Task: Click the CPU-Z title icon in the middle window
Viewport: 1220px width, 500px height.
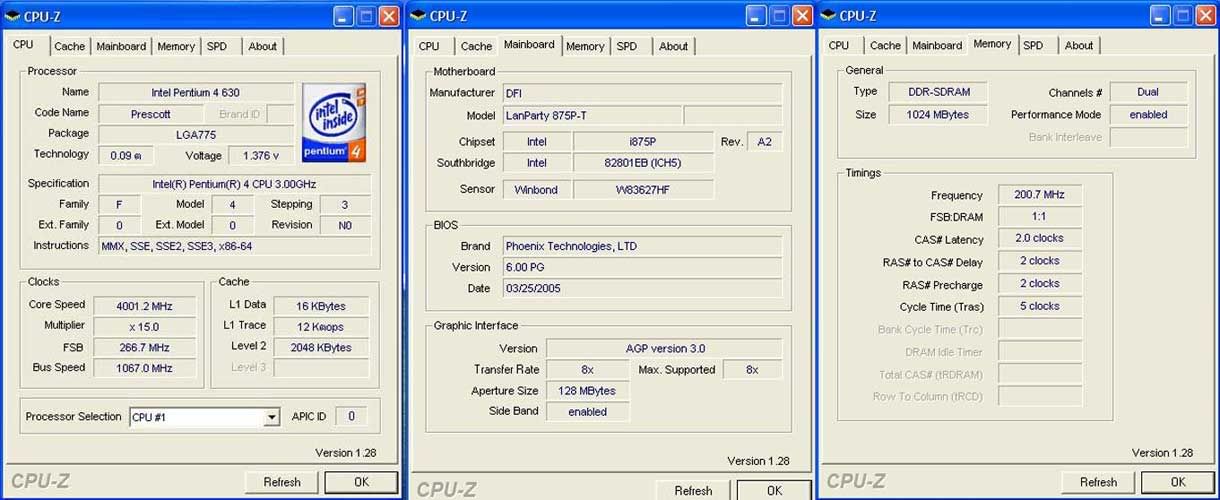Action: 418,16
